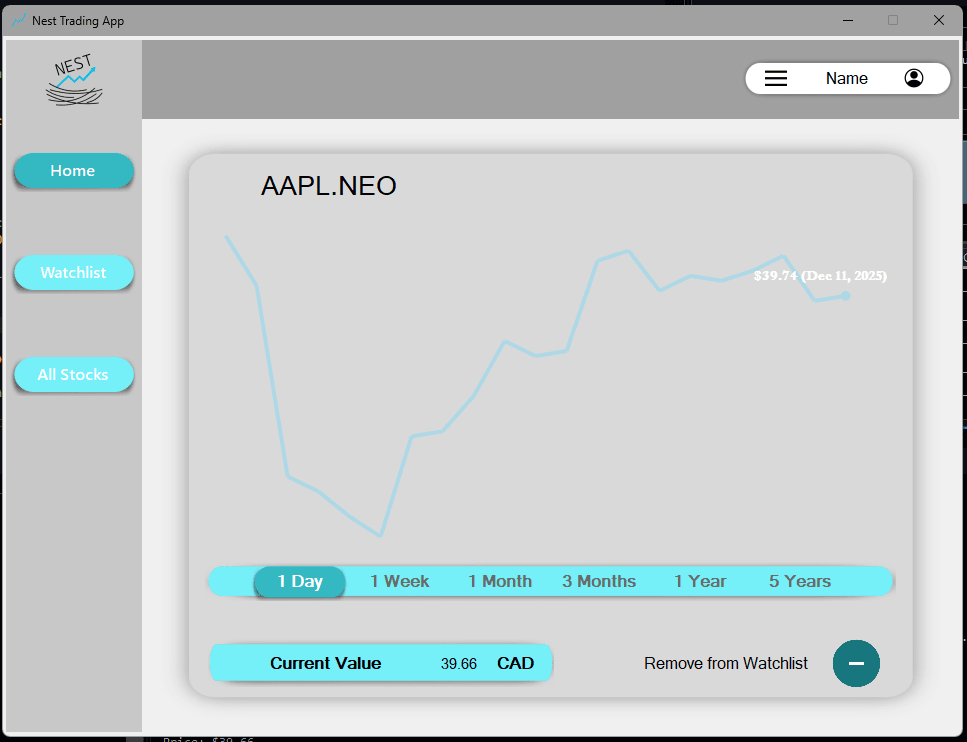Select the 3 Months range
Viewport: 967px width, 742px height.
click(598, 581)
